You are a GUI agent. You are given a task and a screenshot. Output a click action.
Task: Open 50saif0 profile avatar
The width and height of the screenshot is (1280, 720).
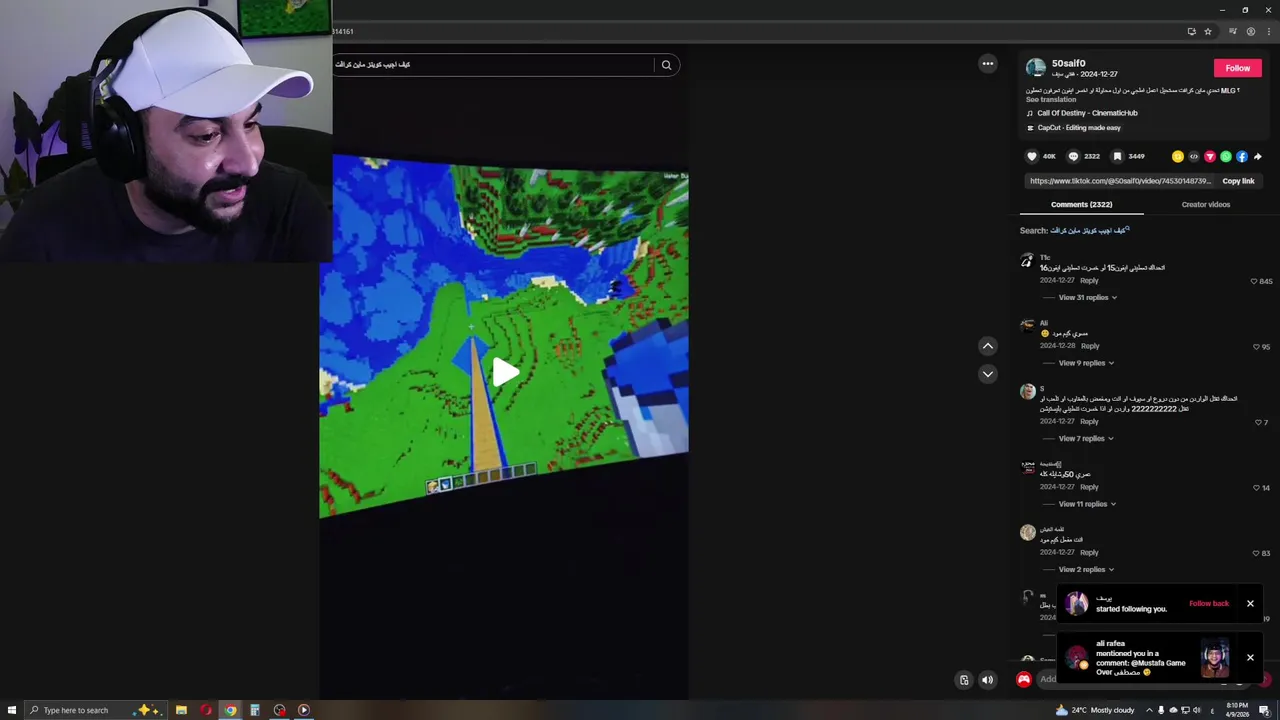[x=1036, y=68]
